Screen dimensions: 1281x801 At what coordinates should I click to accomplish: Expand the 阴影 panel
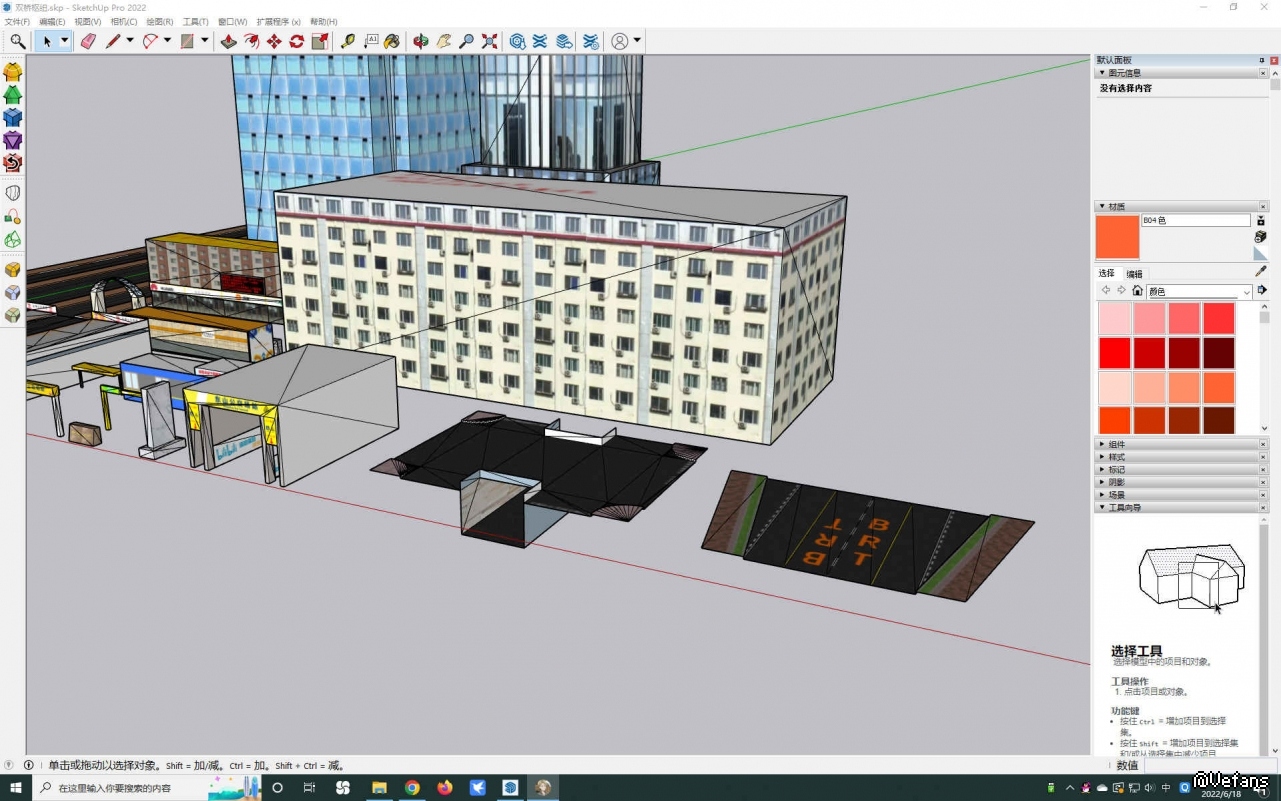[1116, 482]
